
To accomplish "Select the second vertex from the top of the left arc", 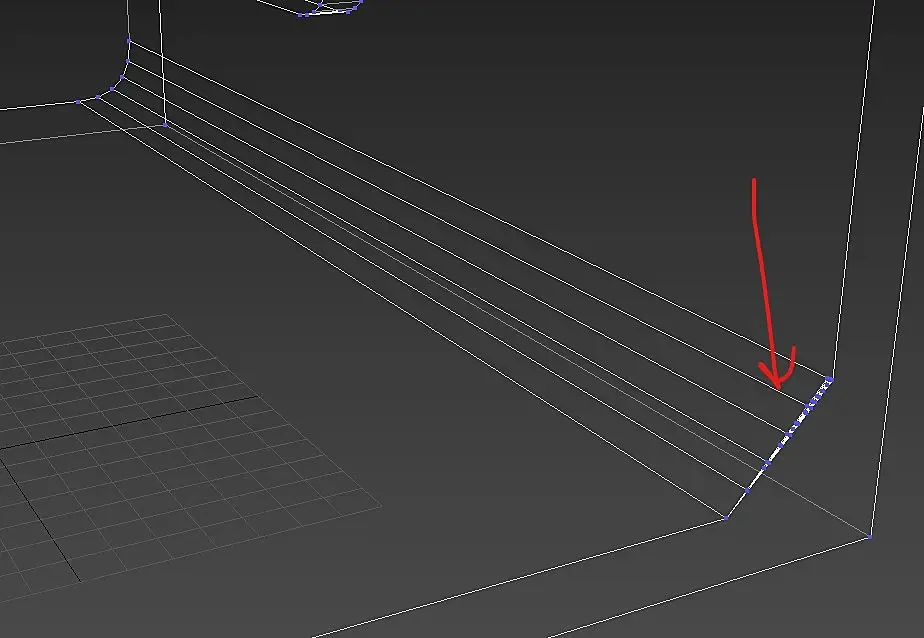I will (x=127, y=61).
